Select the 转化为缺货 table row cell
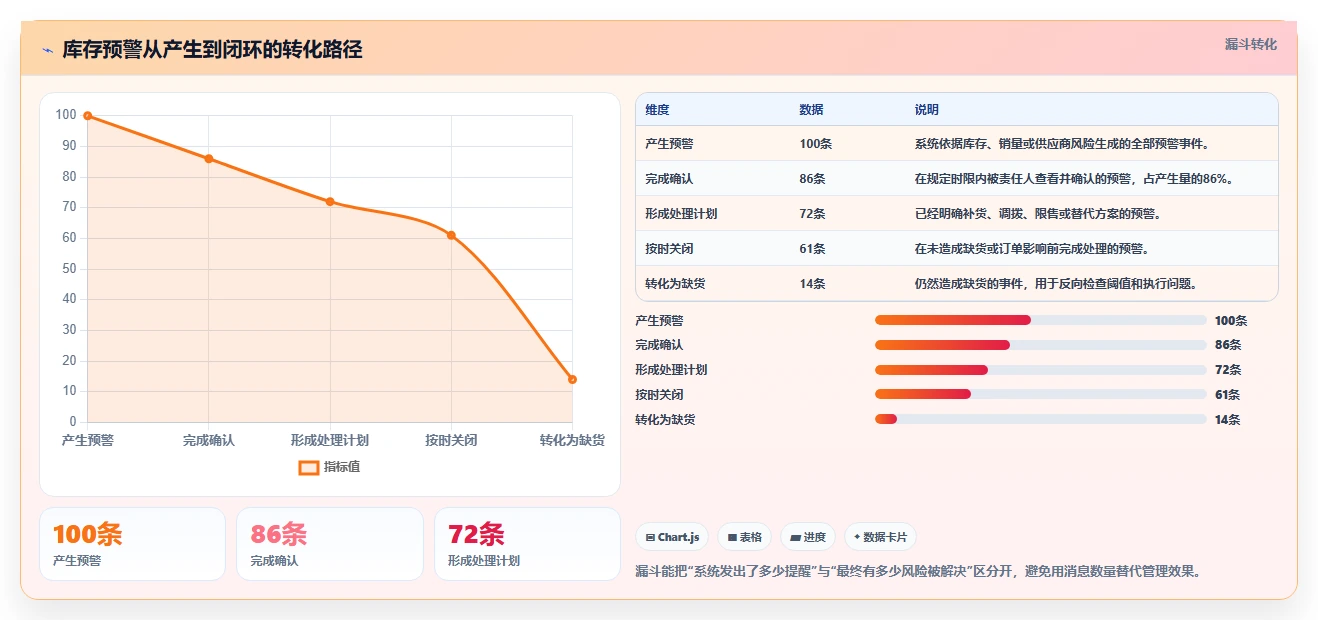 pos(675,284)
